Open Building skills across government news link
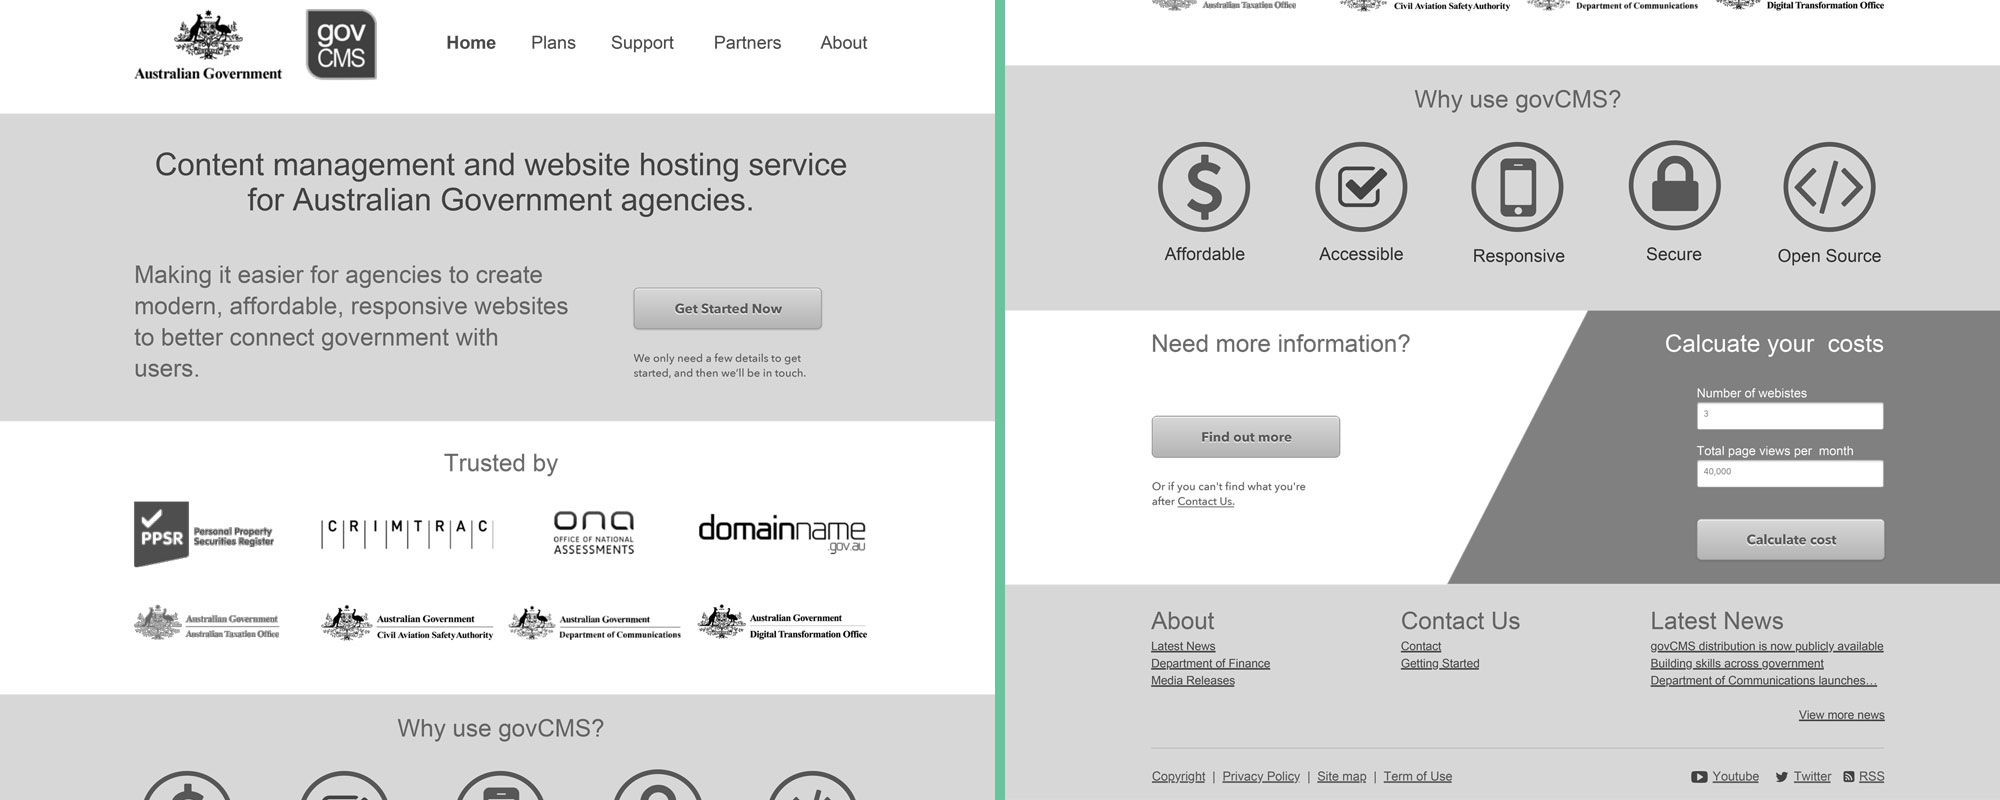The image size is (2000, 800). pyautogui.click(x=1737, y=664)
